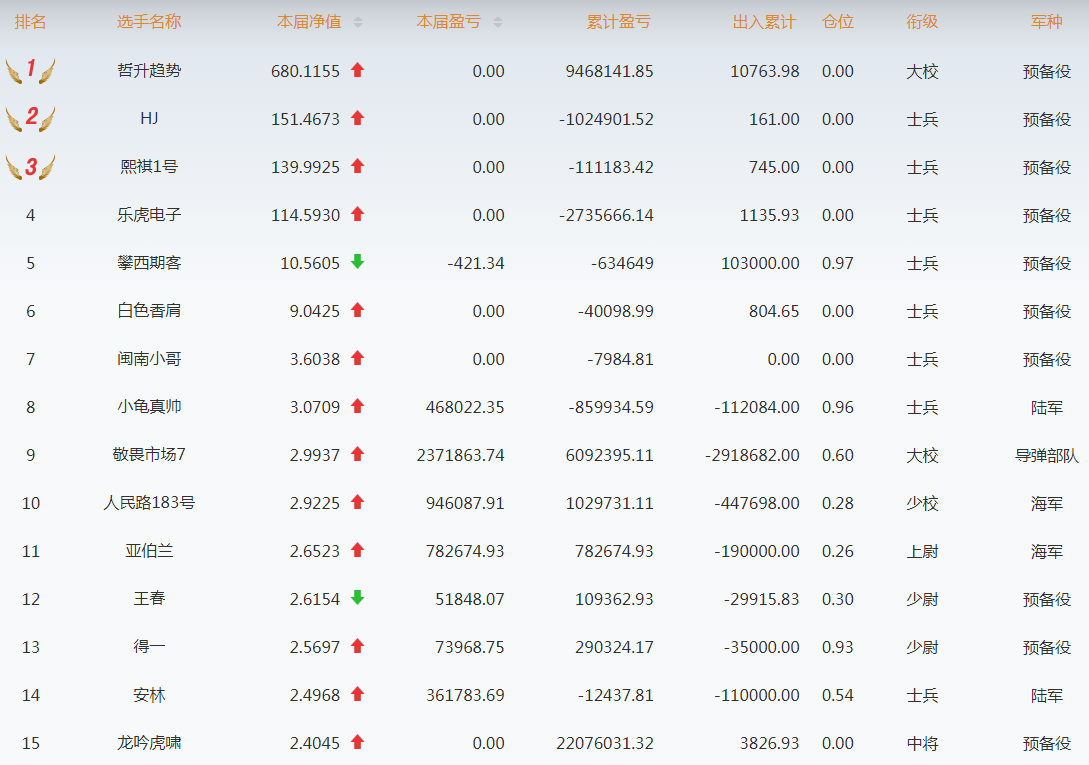1089x765 pixels.
Task: Click the red up arrow for 熙祺1号
Action: [358, 166]
